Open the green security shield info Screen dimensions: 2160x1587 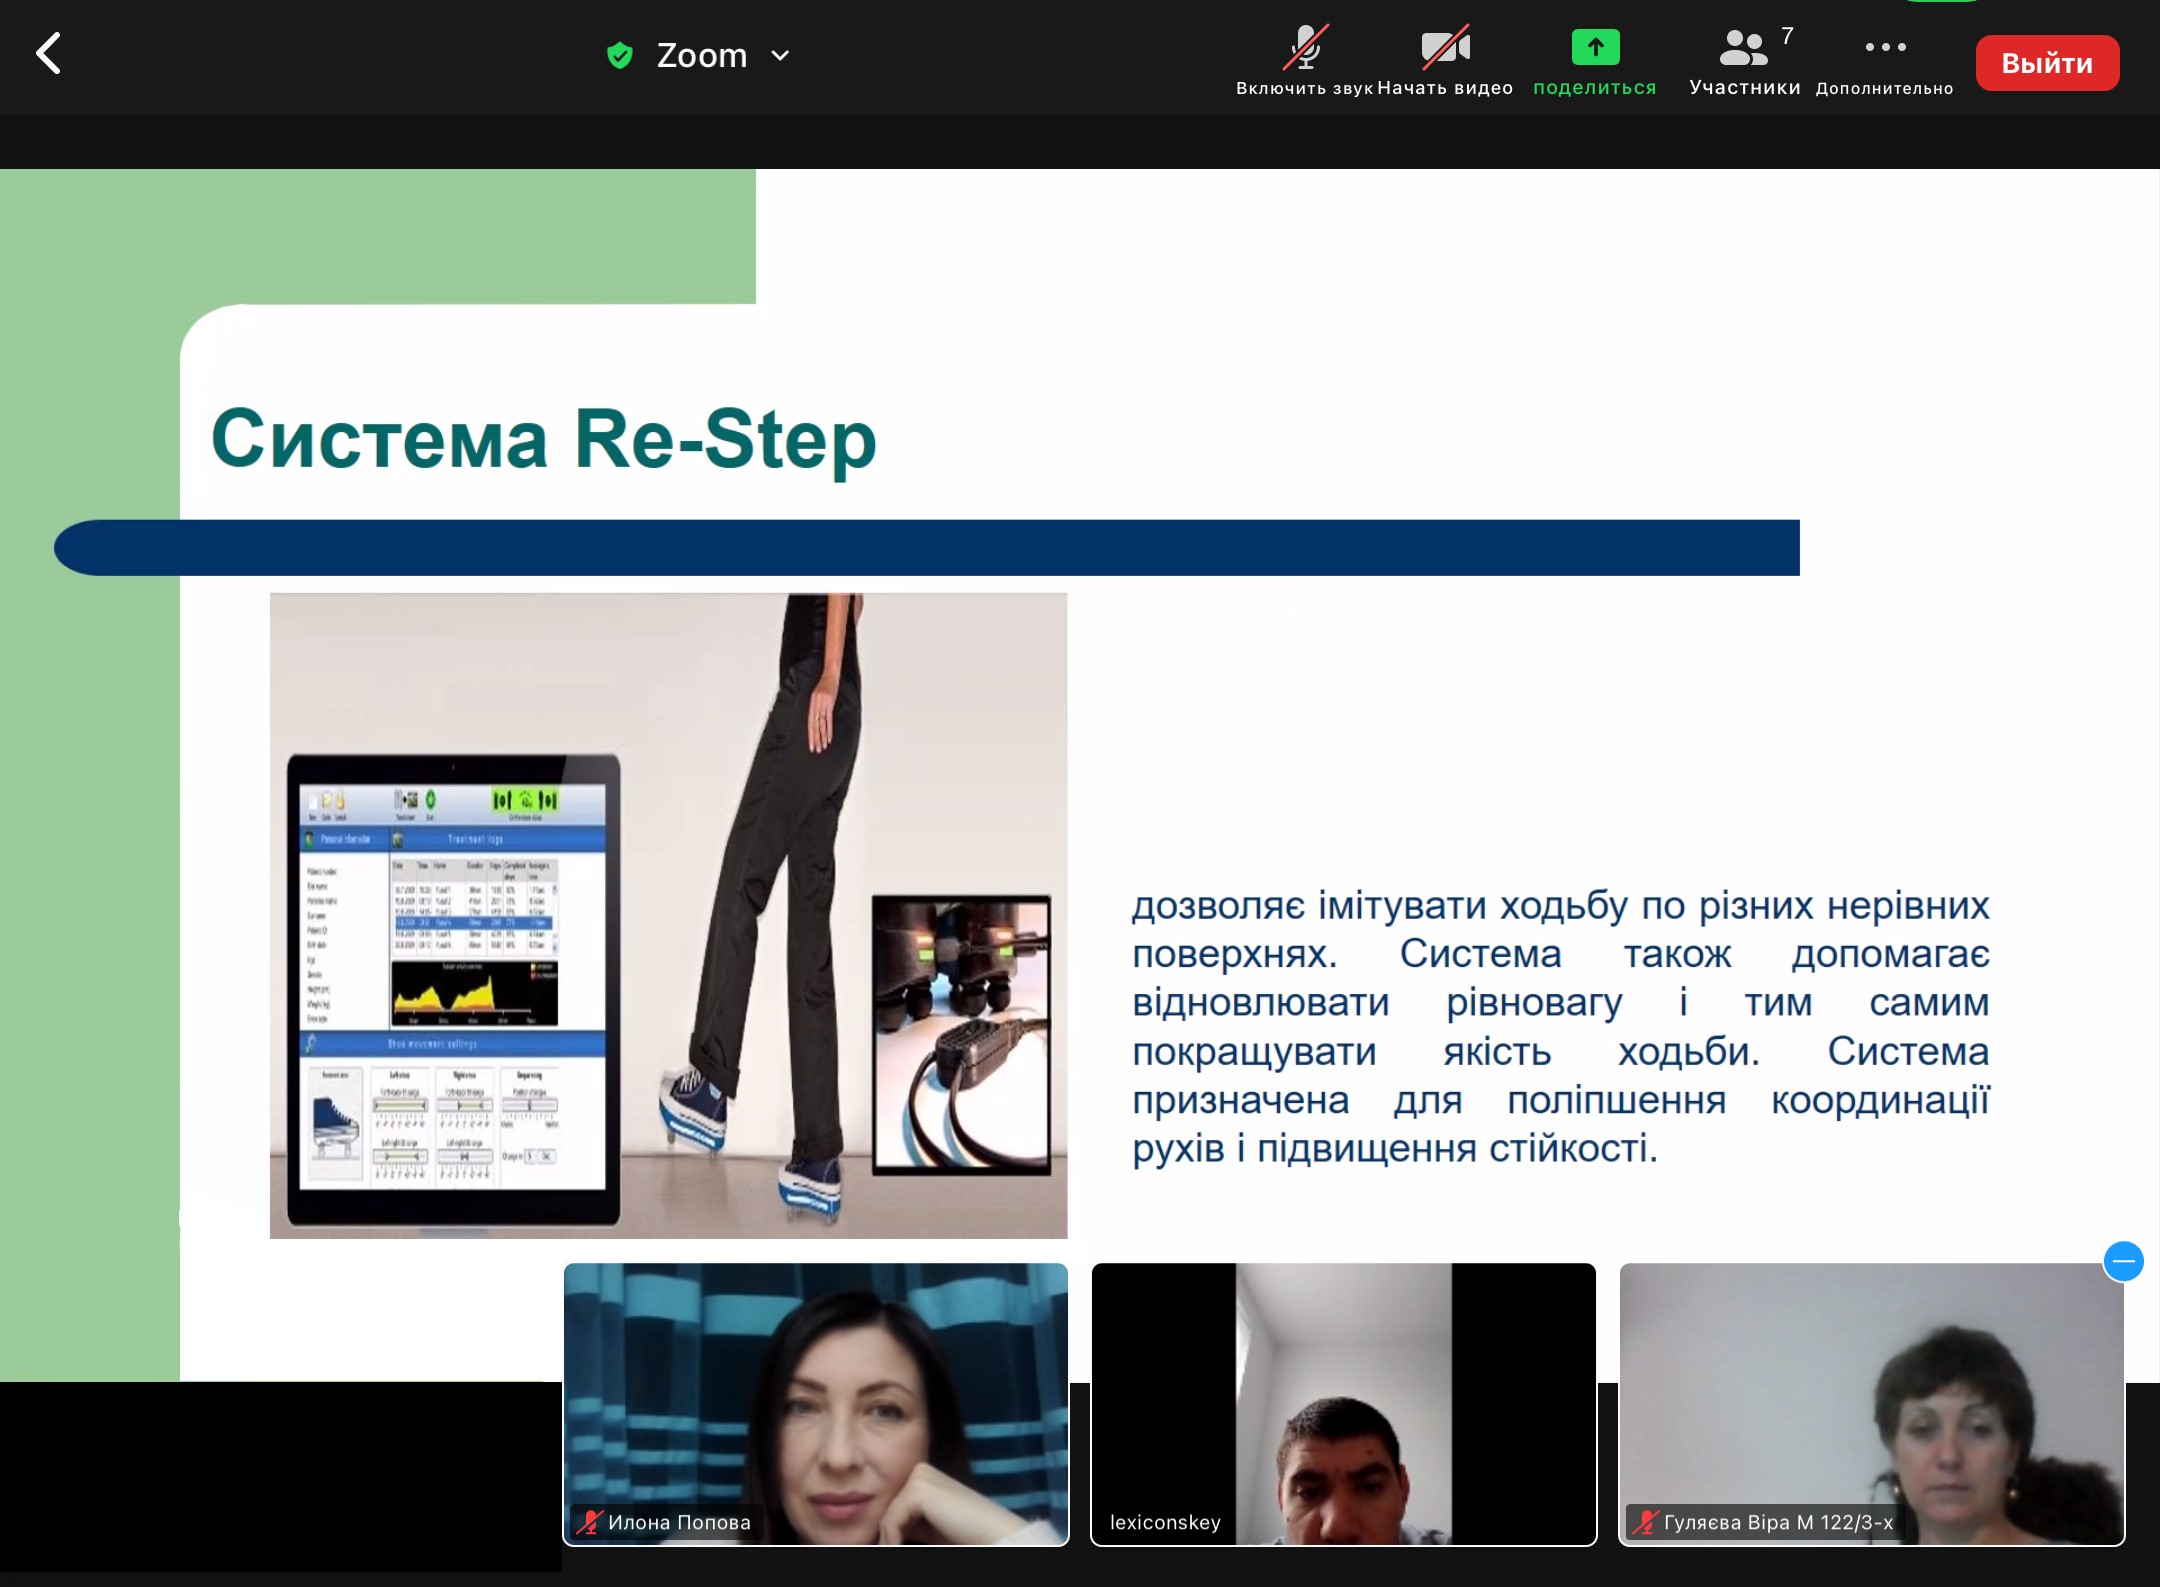click(x=620, y=55)
